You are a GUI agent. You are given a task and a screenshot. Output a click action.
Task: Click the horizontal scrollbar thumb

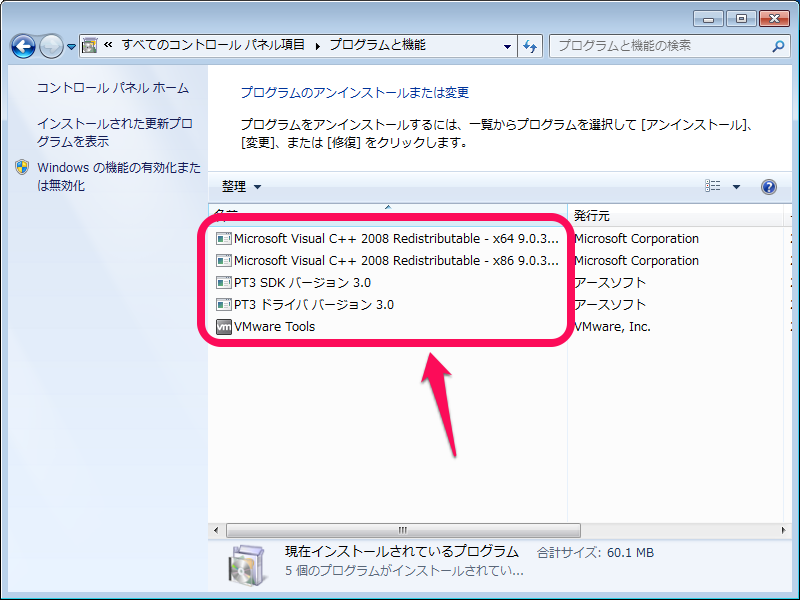pos(403,530)
